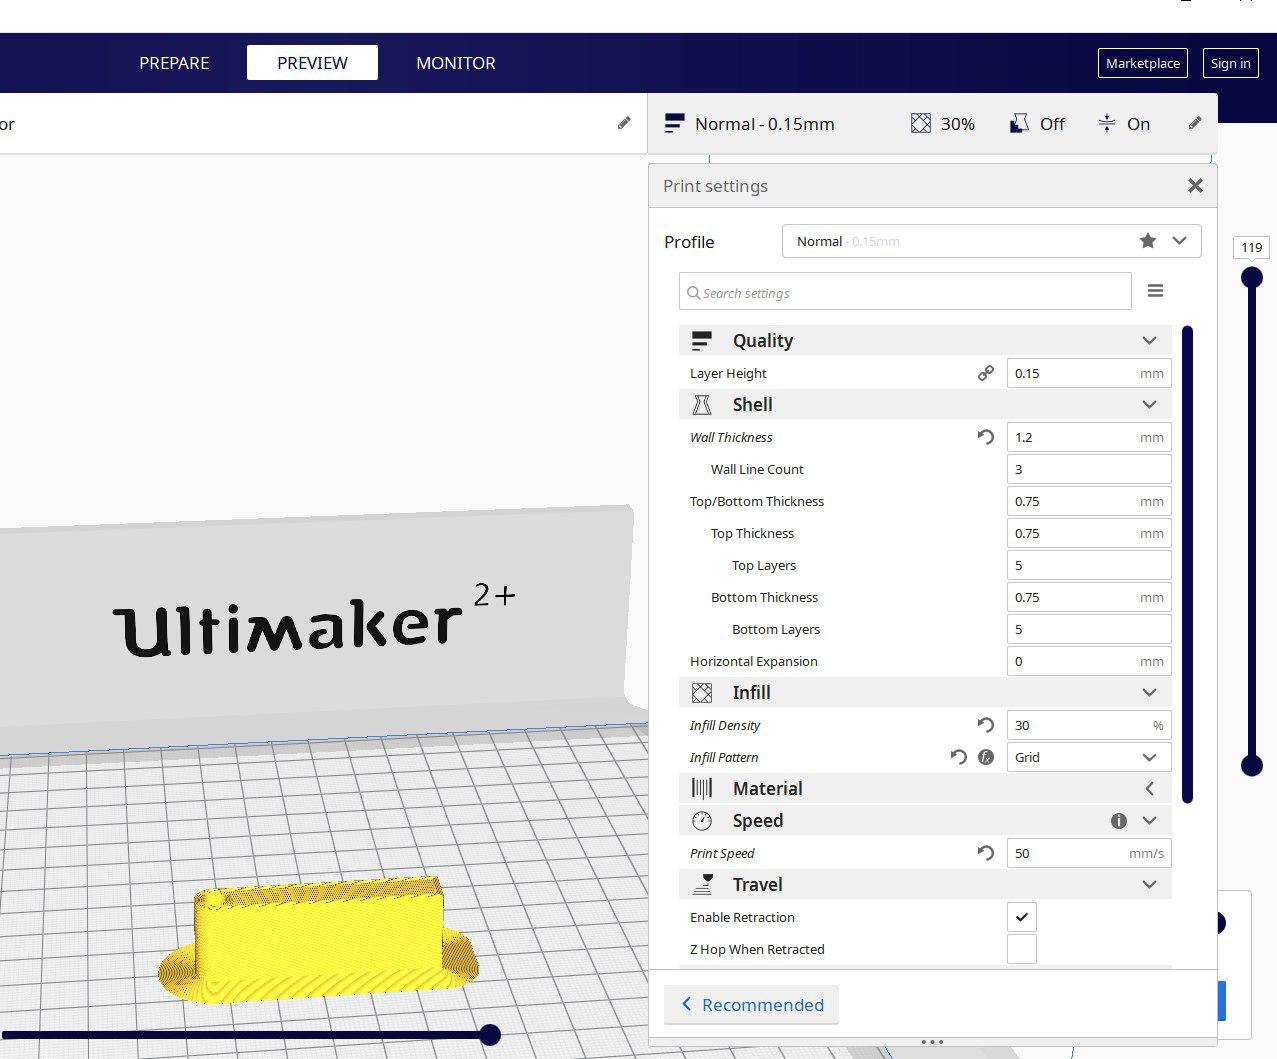This screenshot has height=1059, width=1277.
Task: Click the Travel section icon
Action: [x=702, y=884]
